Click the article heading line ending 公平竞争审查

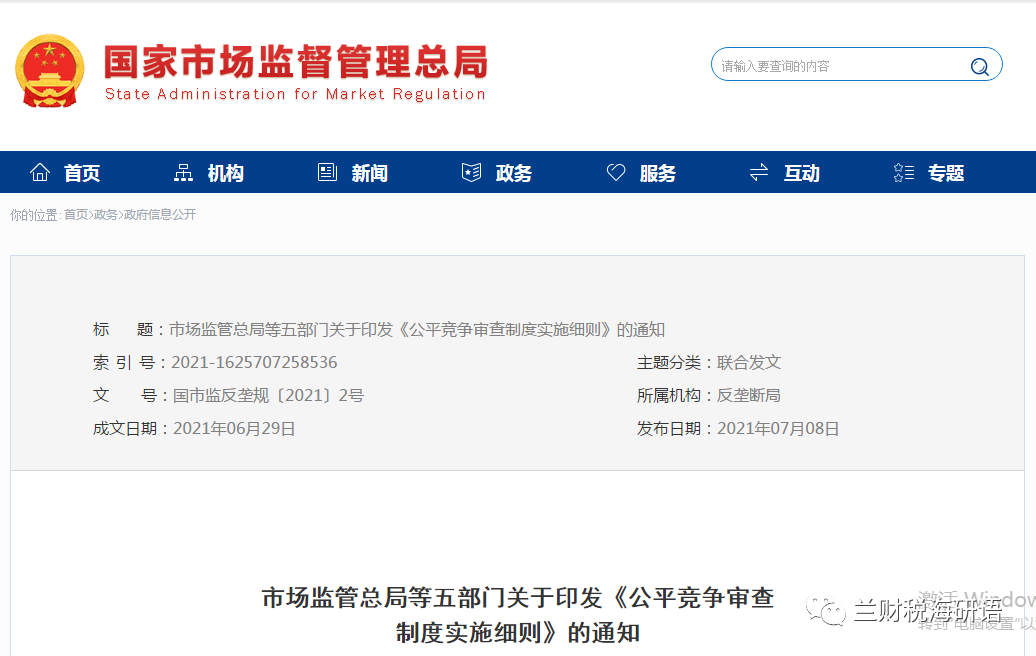[x=518, y=598]
